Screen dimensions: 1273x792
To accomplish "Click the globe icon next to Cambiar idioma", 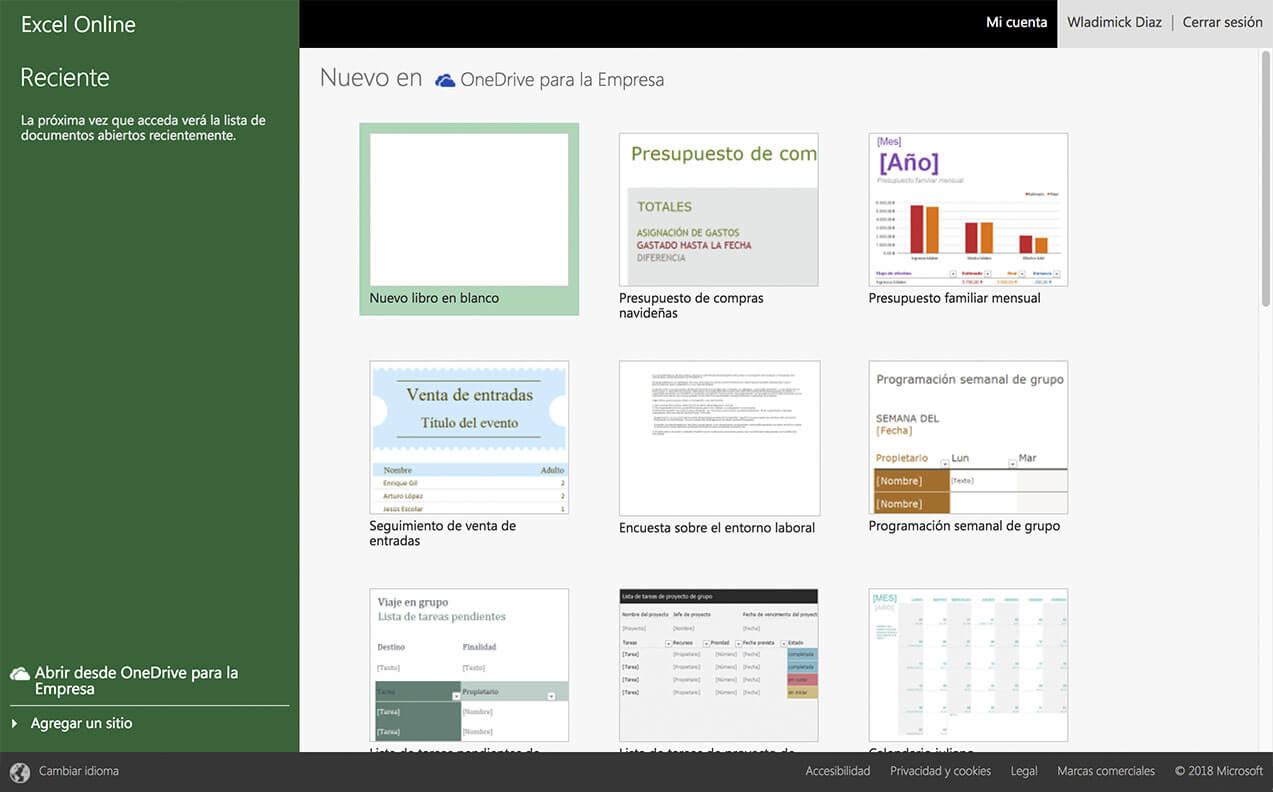I will (x=20, y=772).
